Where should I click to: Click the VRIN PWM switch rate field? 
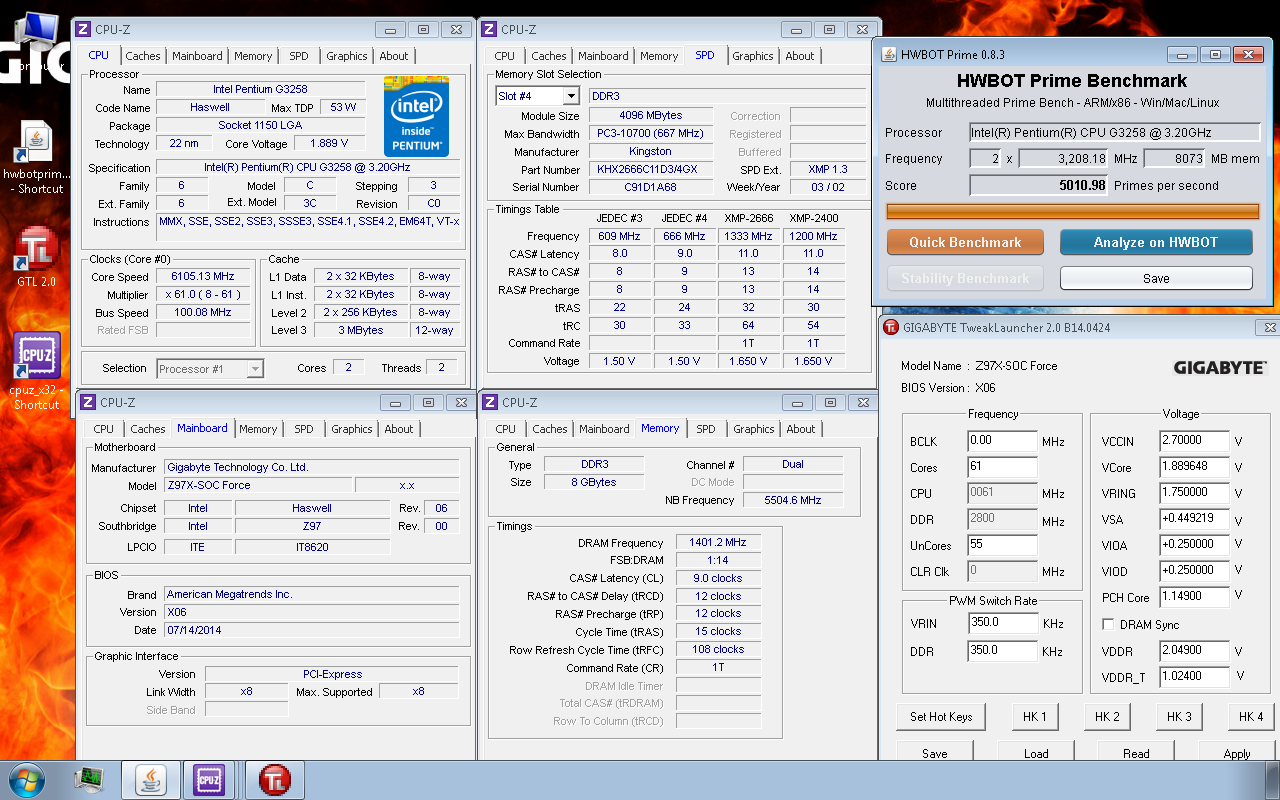[1003, 623]
